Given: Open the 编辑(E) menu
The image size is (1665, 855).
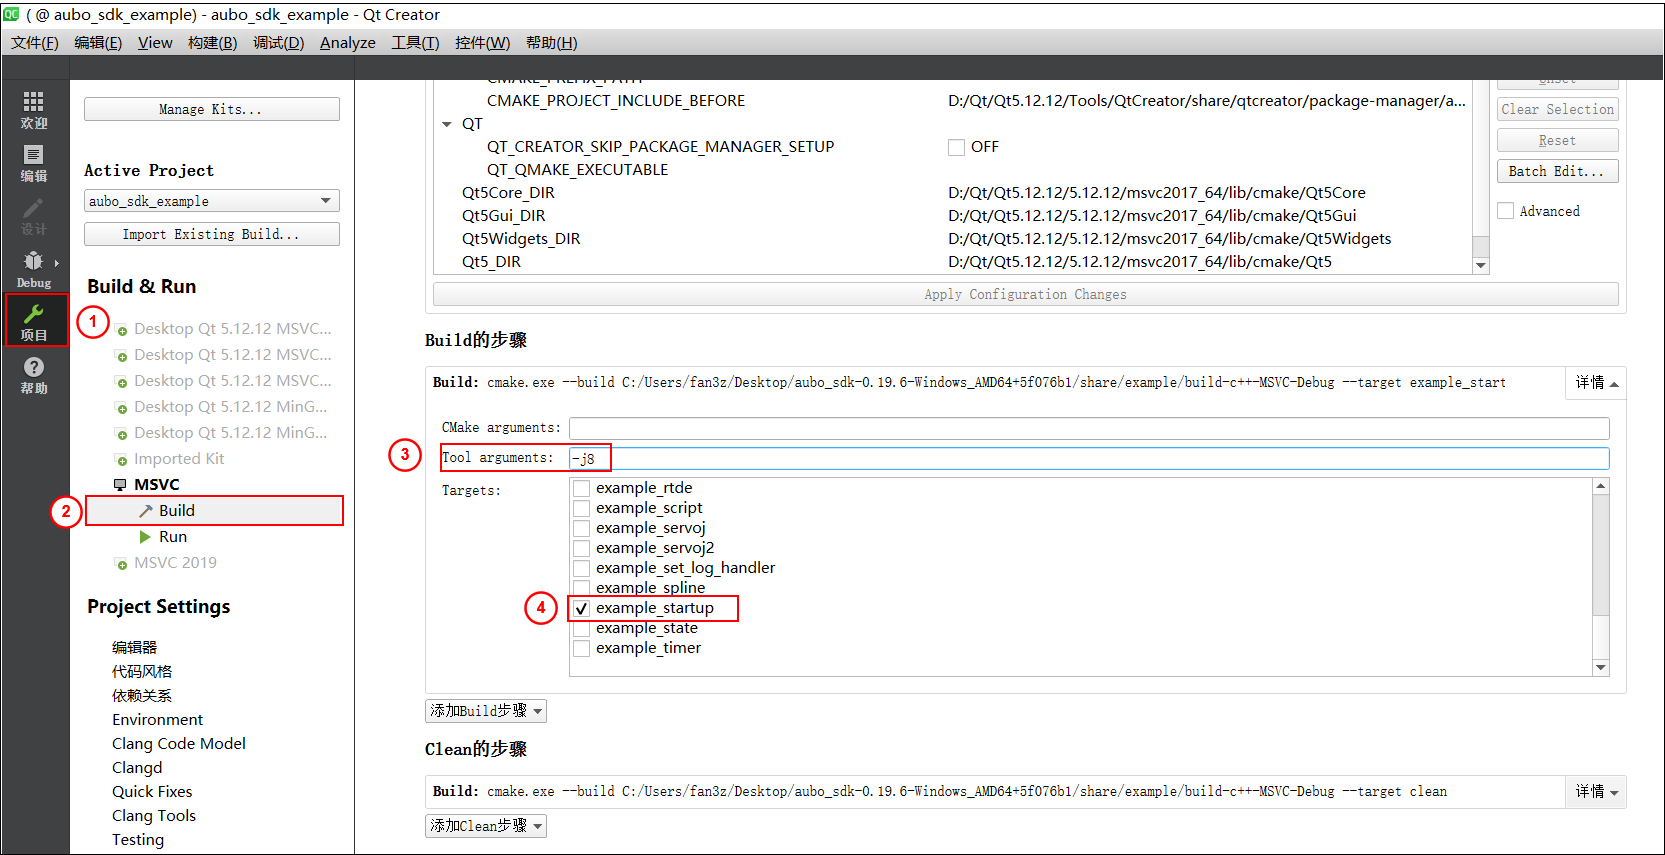Looking at the screenshot, I should pos(98,43).
